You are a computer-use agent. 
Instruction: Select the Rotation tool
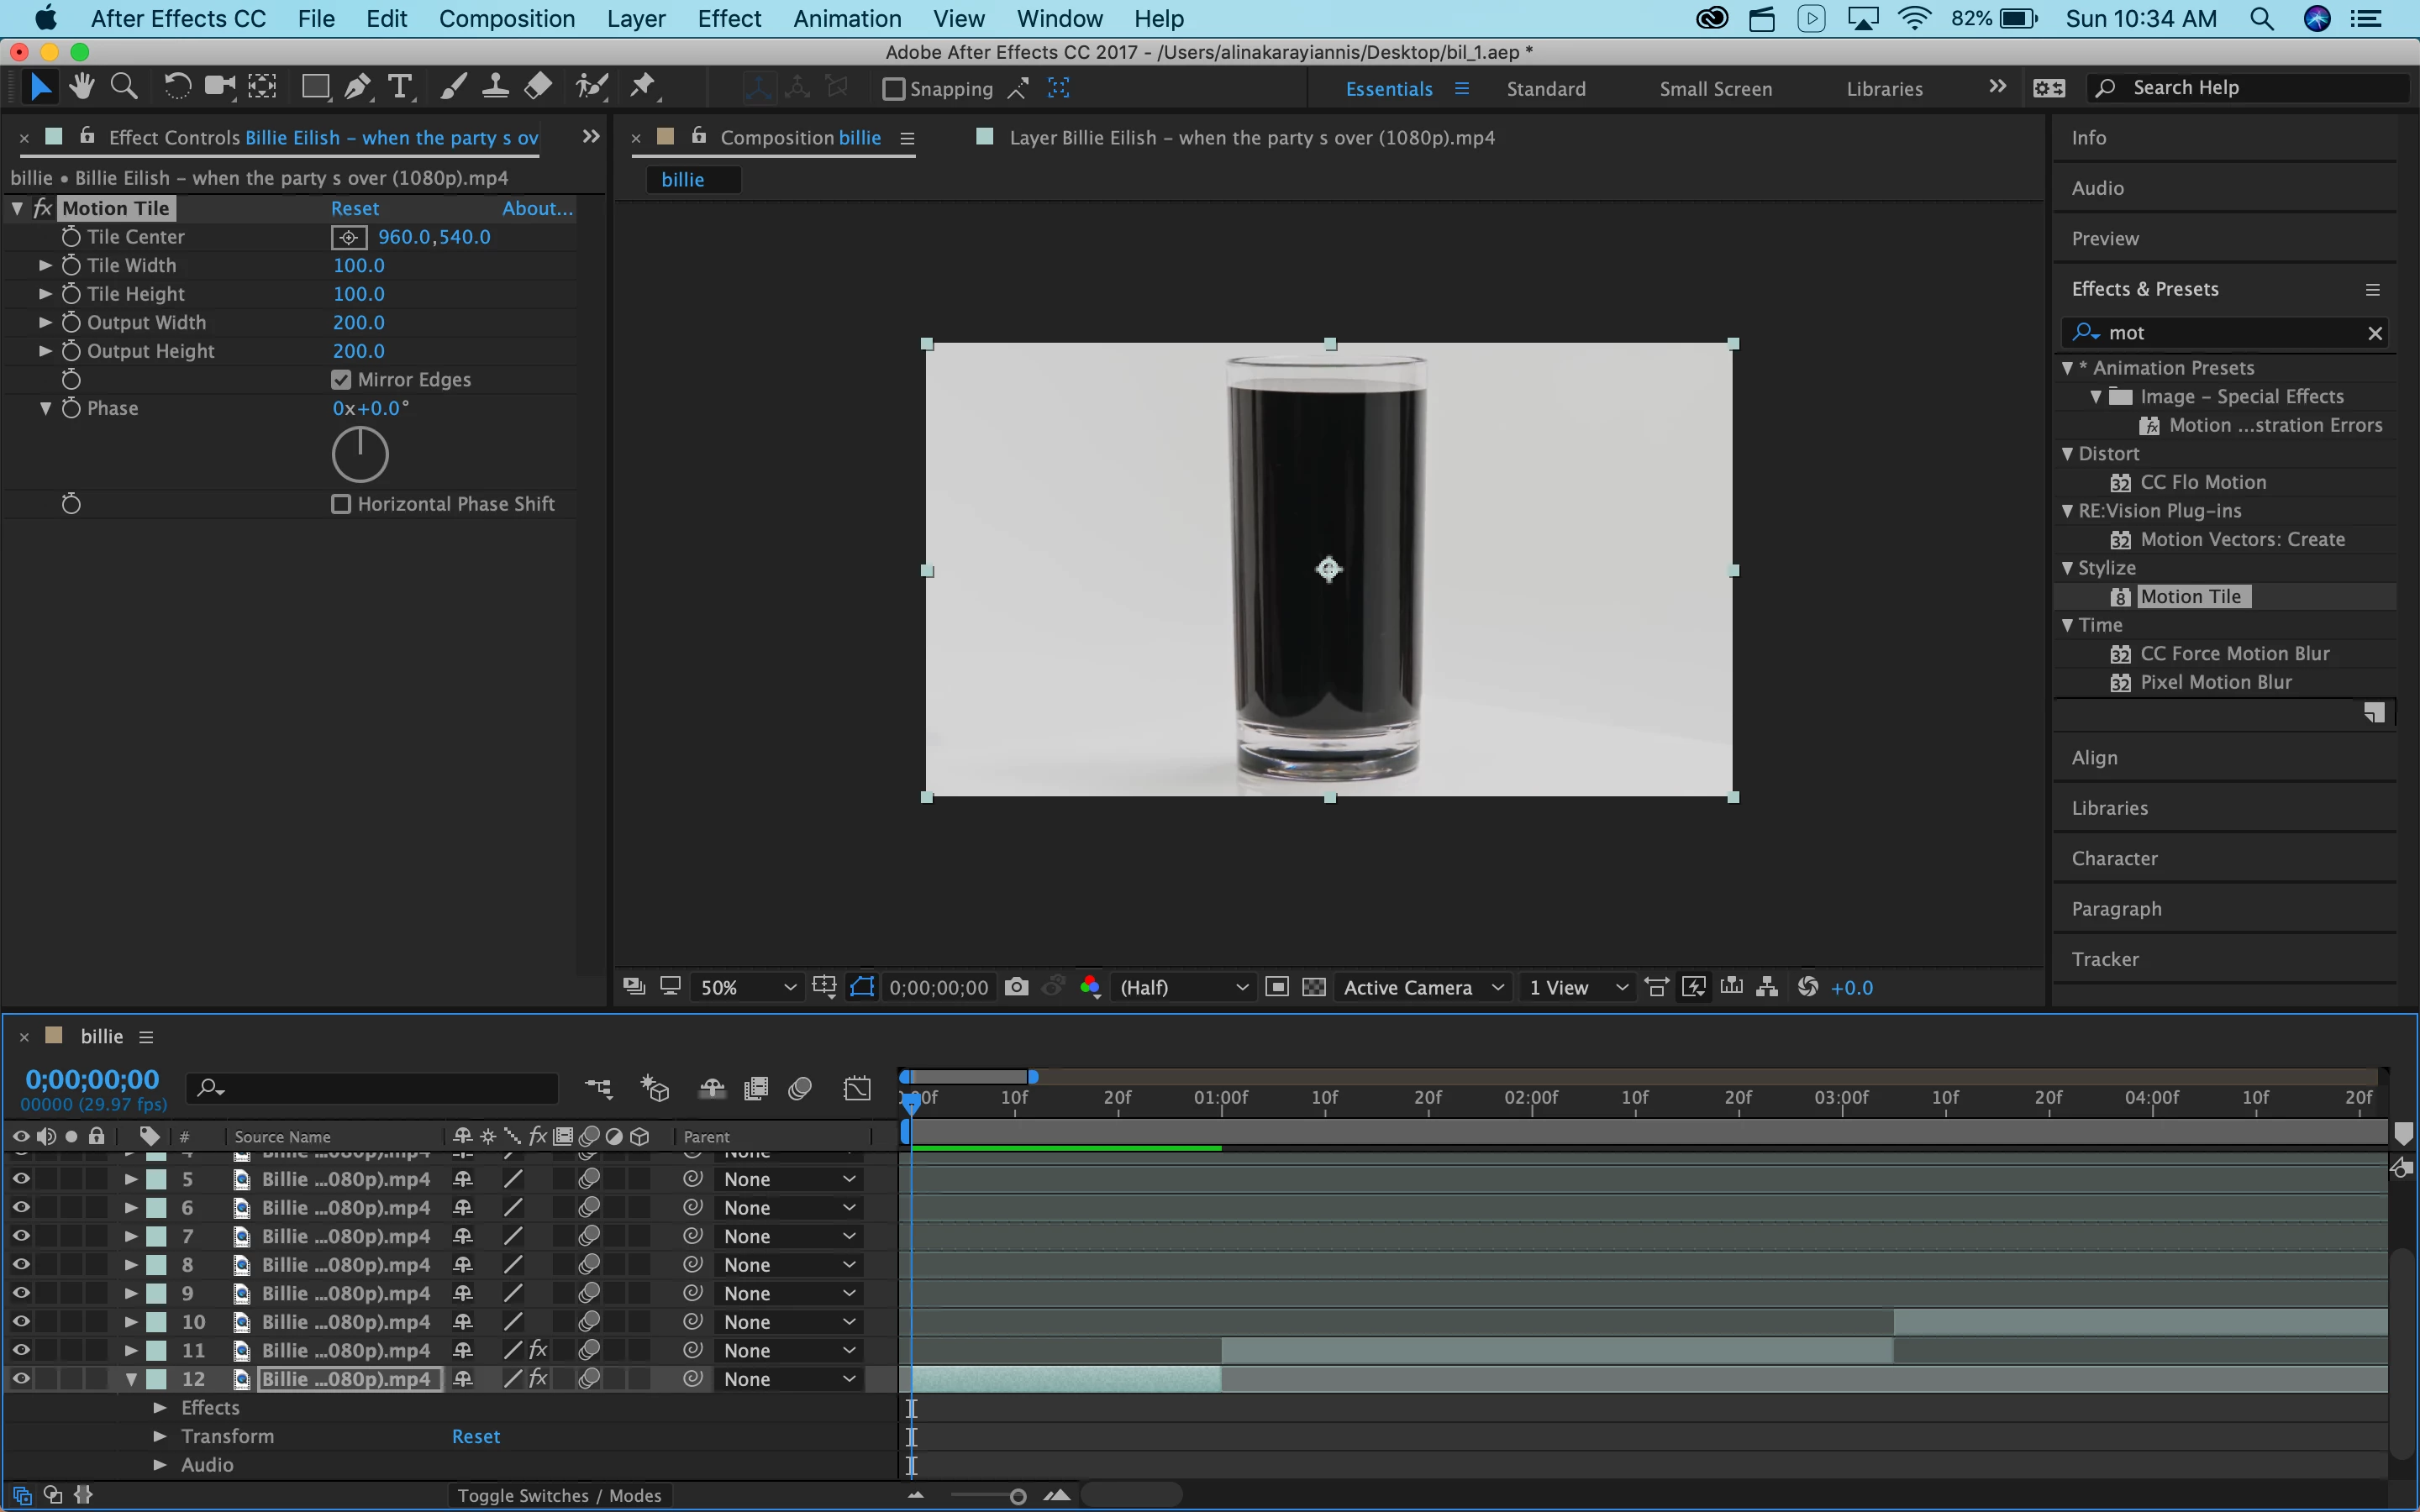[x=177, y=88]
